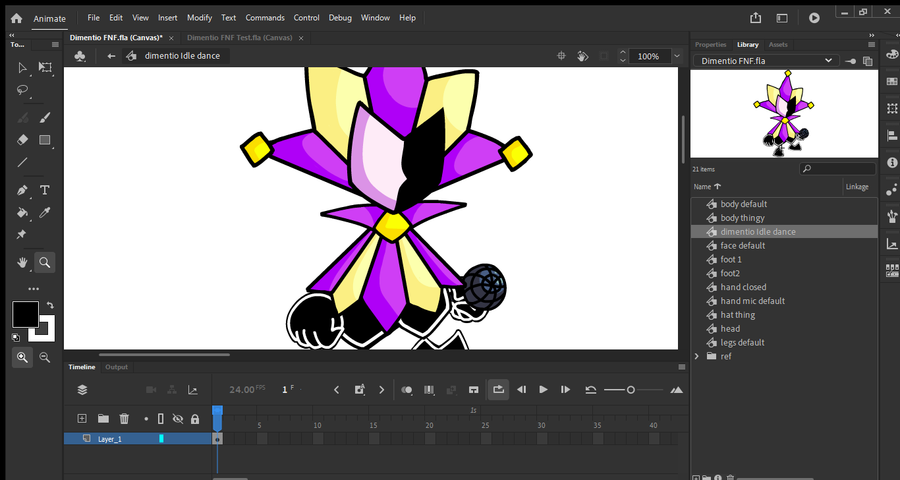Open the Align panel icon

coord(891,136)
